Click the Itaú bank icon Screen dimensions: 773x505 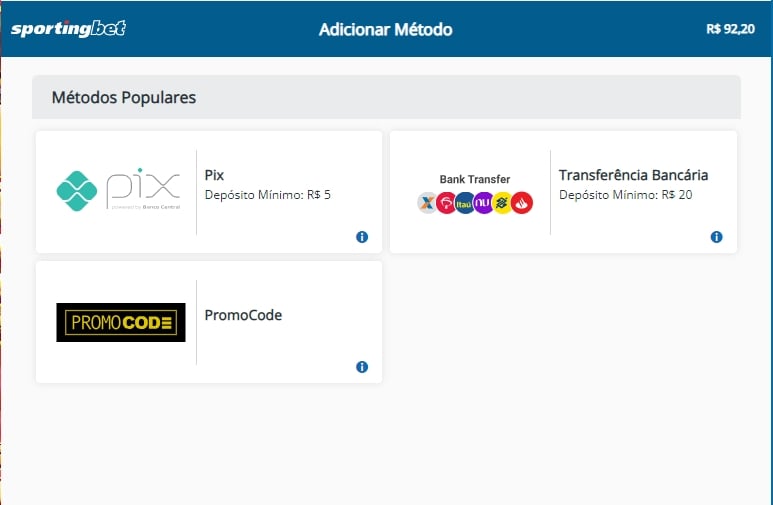click(464, 203)
